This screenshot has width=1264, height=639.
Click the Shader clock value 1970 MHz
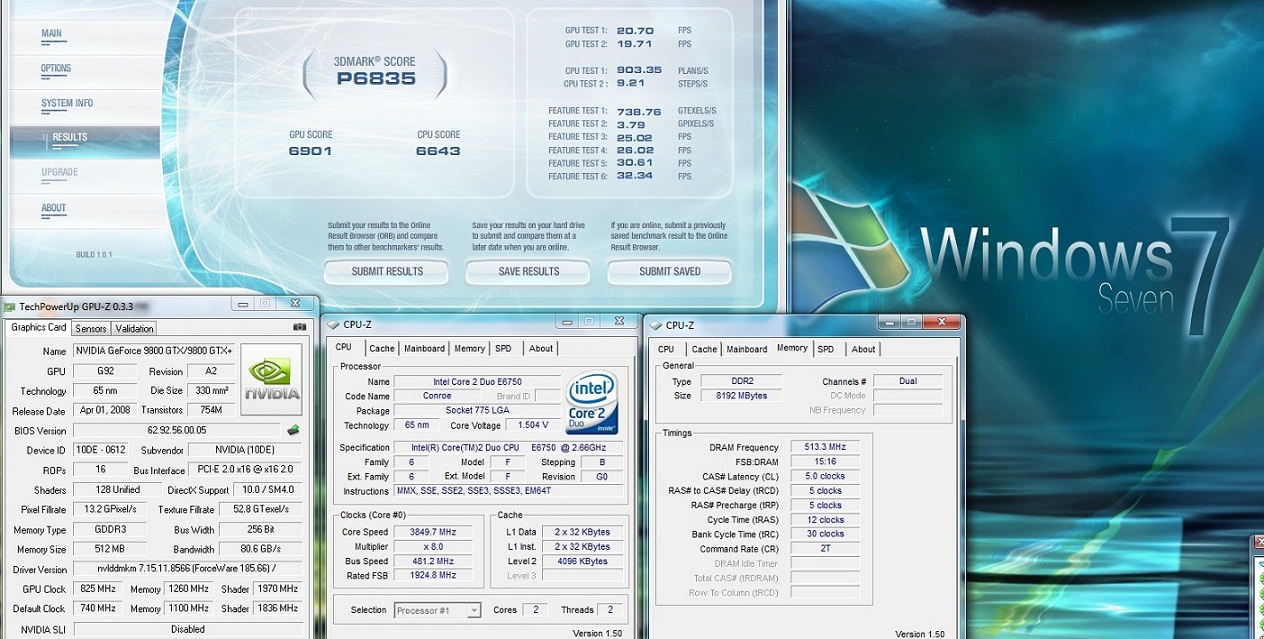click(277, 589)
